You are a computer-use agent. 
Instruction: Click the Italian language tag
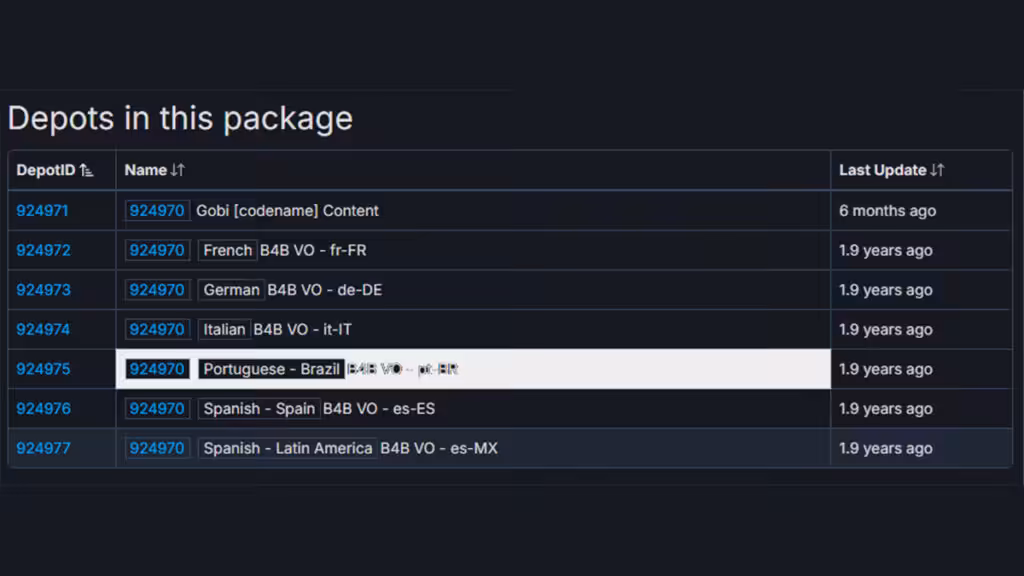[x=224, y=329]
